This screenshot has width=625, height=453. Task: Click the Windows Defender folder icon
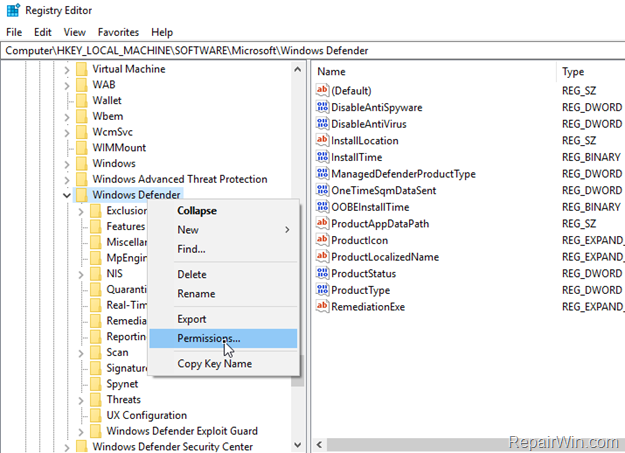click(x=82, y=195)
